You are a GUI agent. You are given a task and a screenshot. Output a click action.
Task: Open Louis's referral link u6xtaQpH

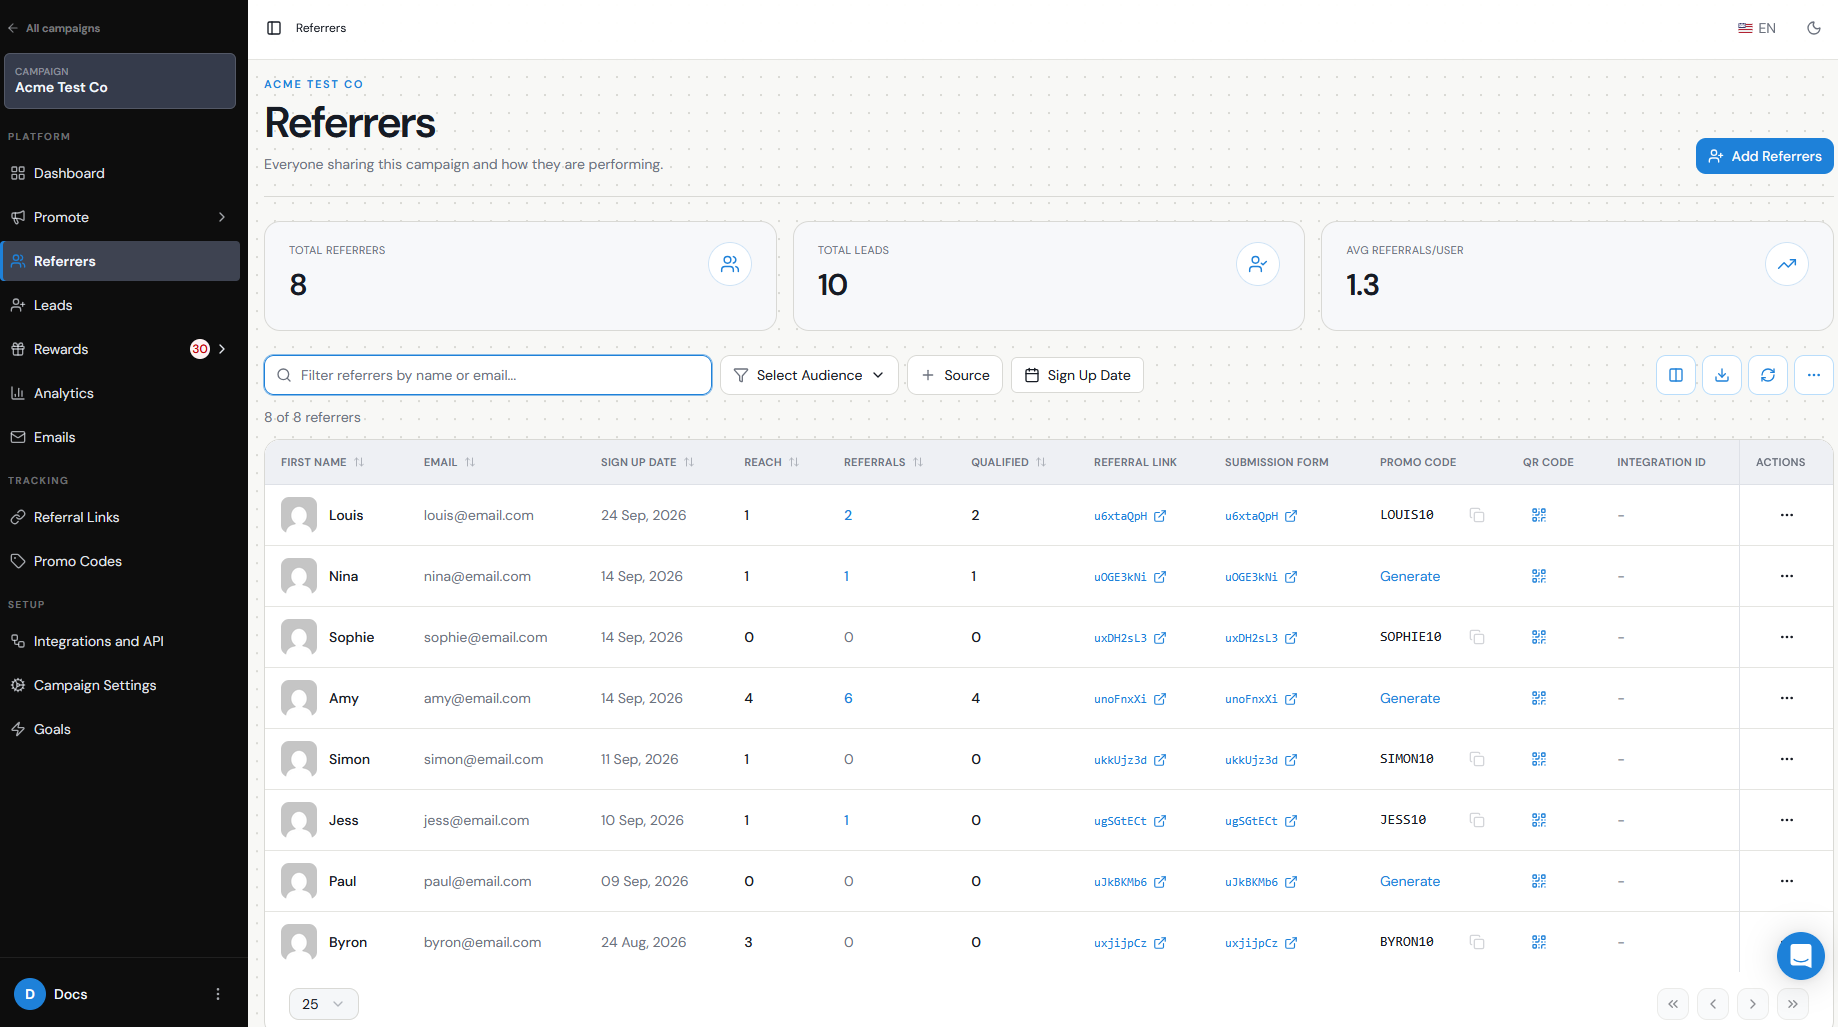(1130, 516)
